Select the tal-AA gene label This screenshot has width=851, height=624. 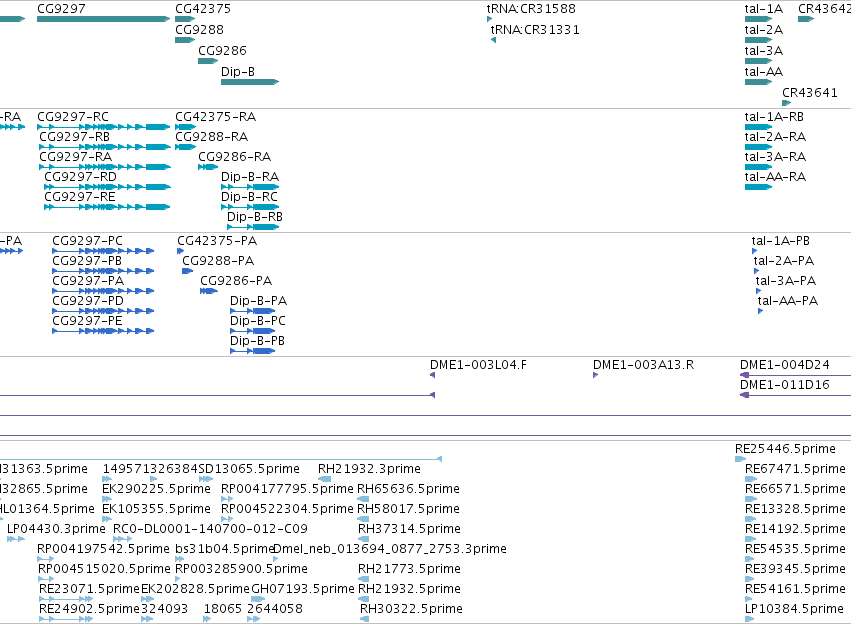click(x=764, y=72)
